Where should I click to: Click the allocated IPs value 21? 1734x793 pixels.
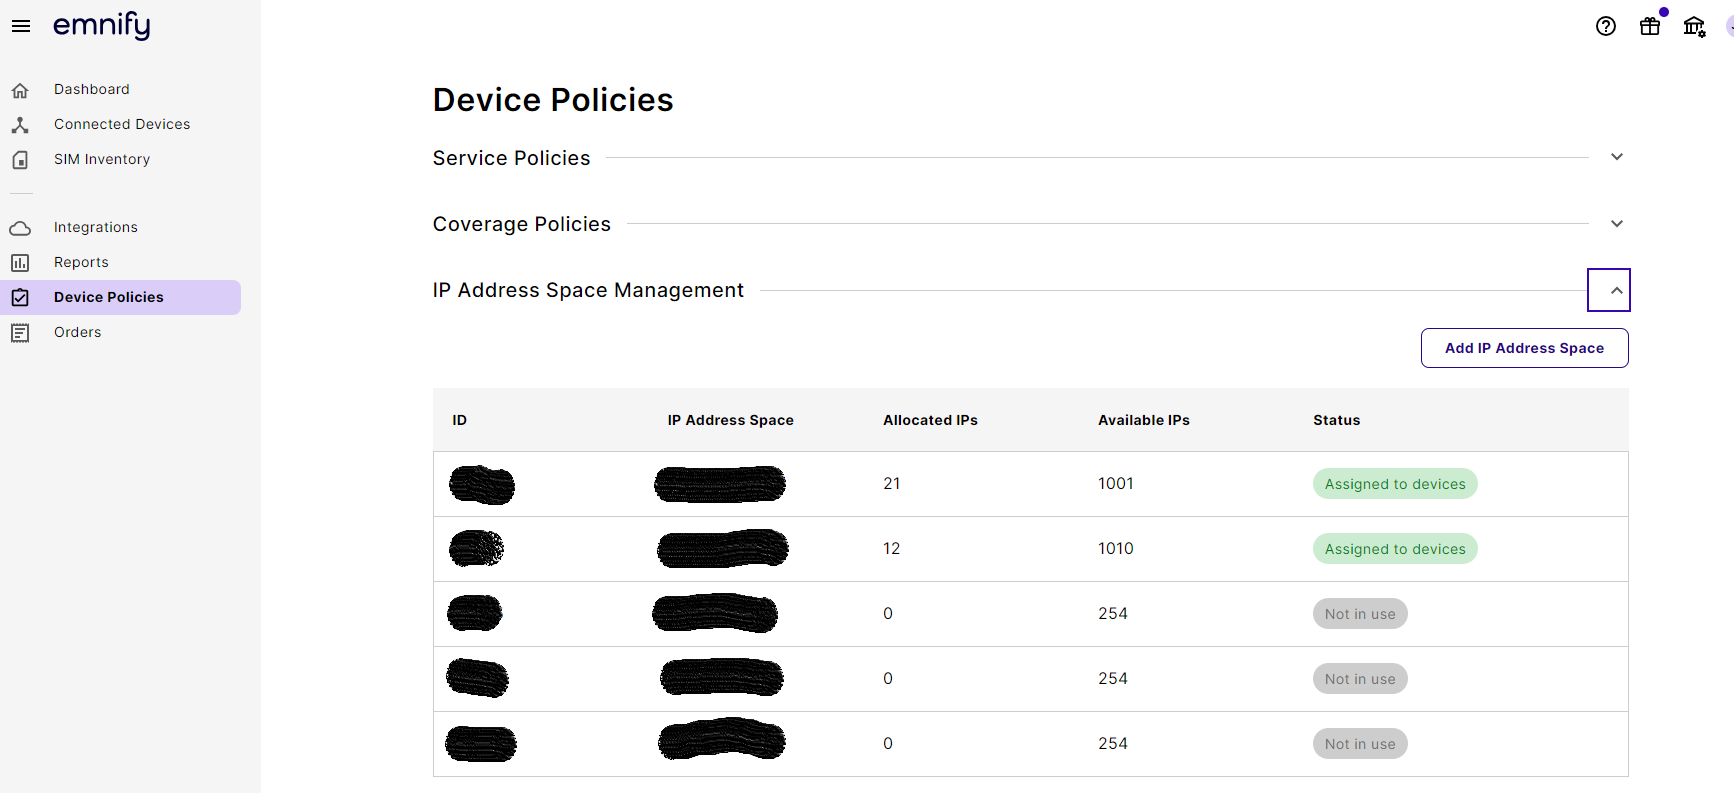(x=892, y=484)
